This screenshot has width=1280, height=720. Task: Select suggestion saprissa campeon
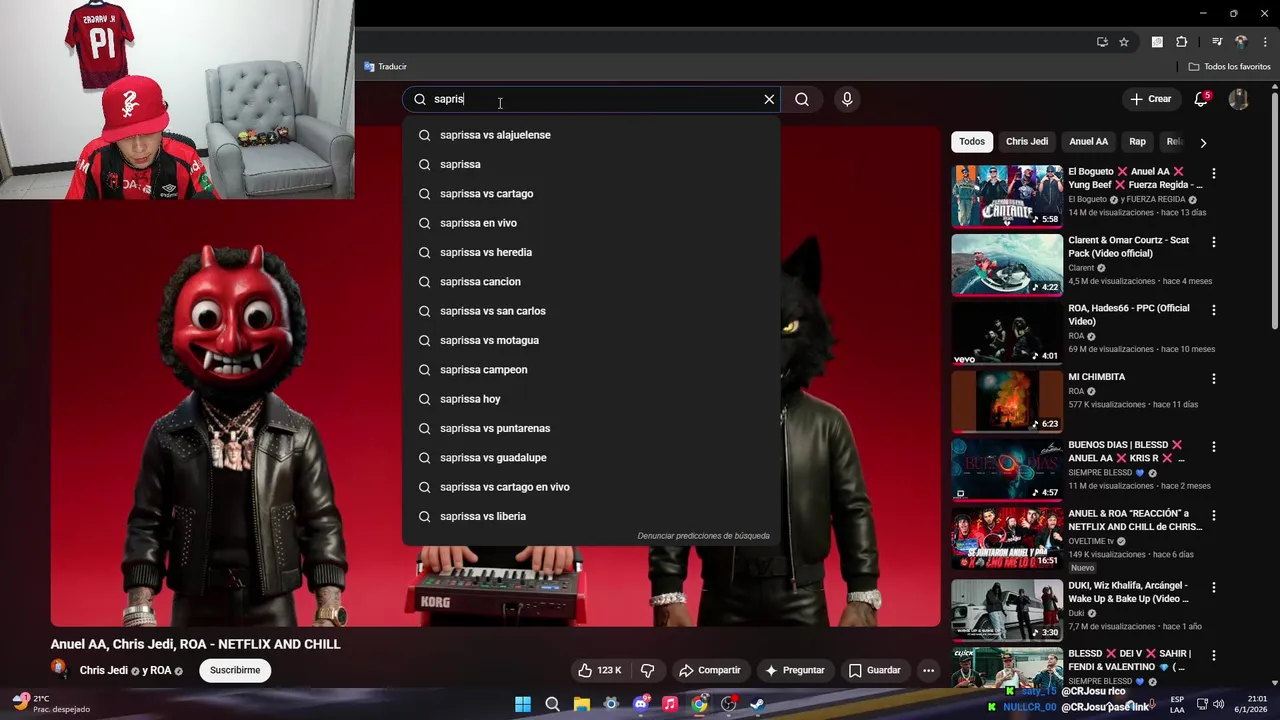click(x=591, y=370)
